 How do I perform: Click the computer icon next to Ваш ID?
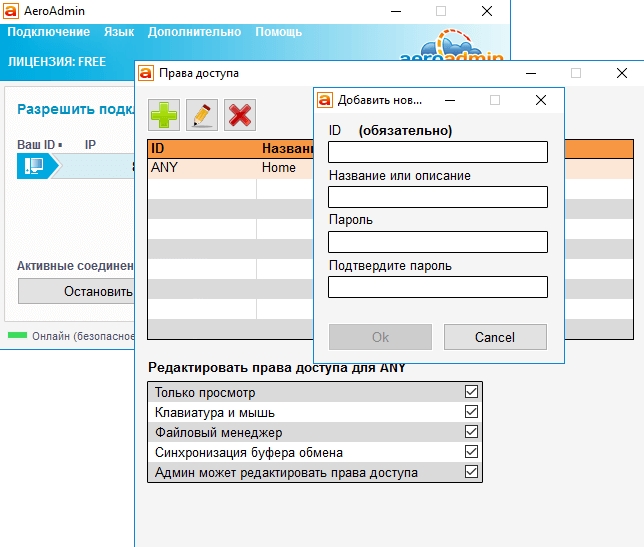(x=32, y=166)
